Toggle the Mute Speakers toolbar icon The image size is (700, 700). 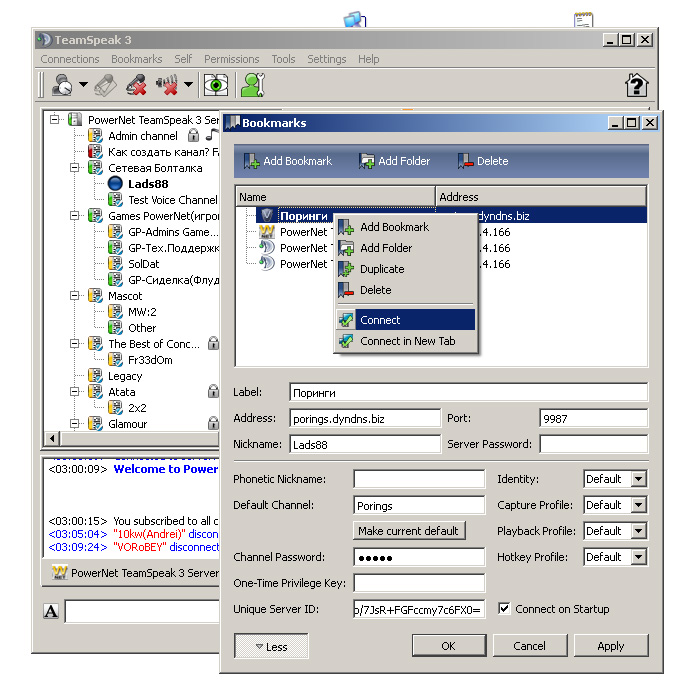[x=167, y=85]
